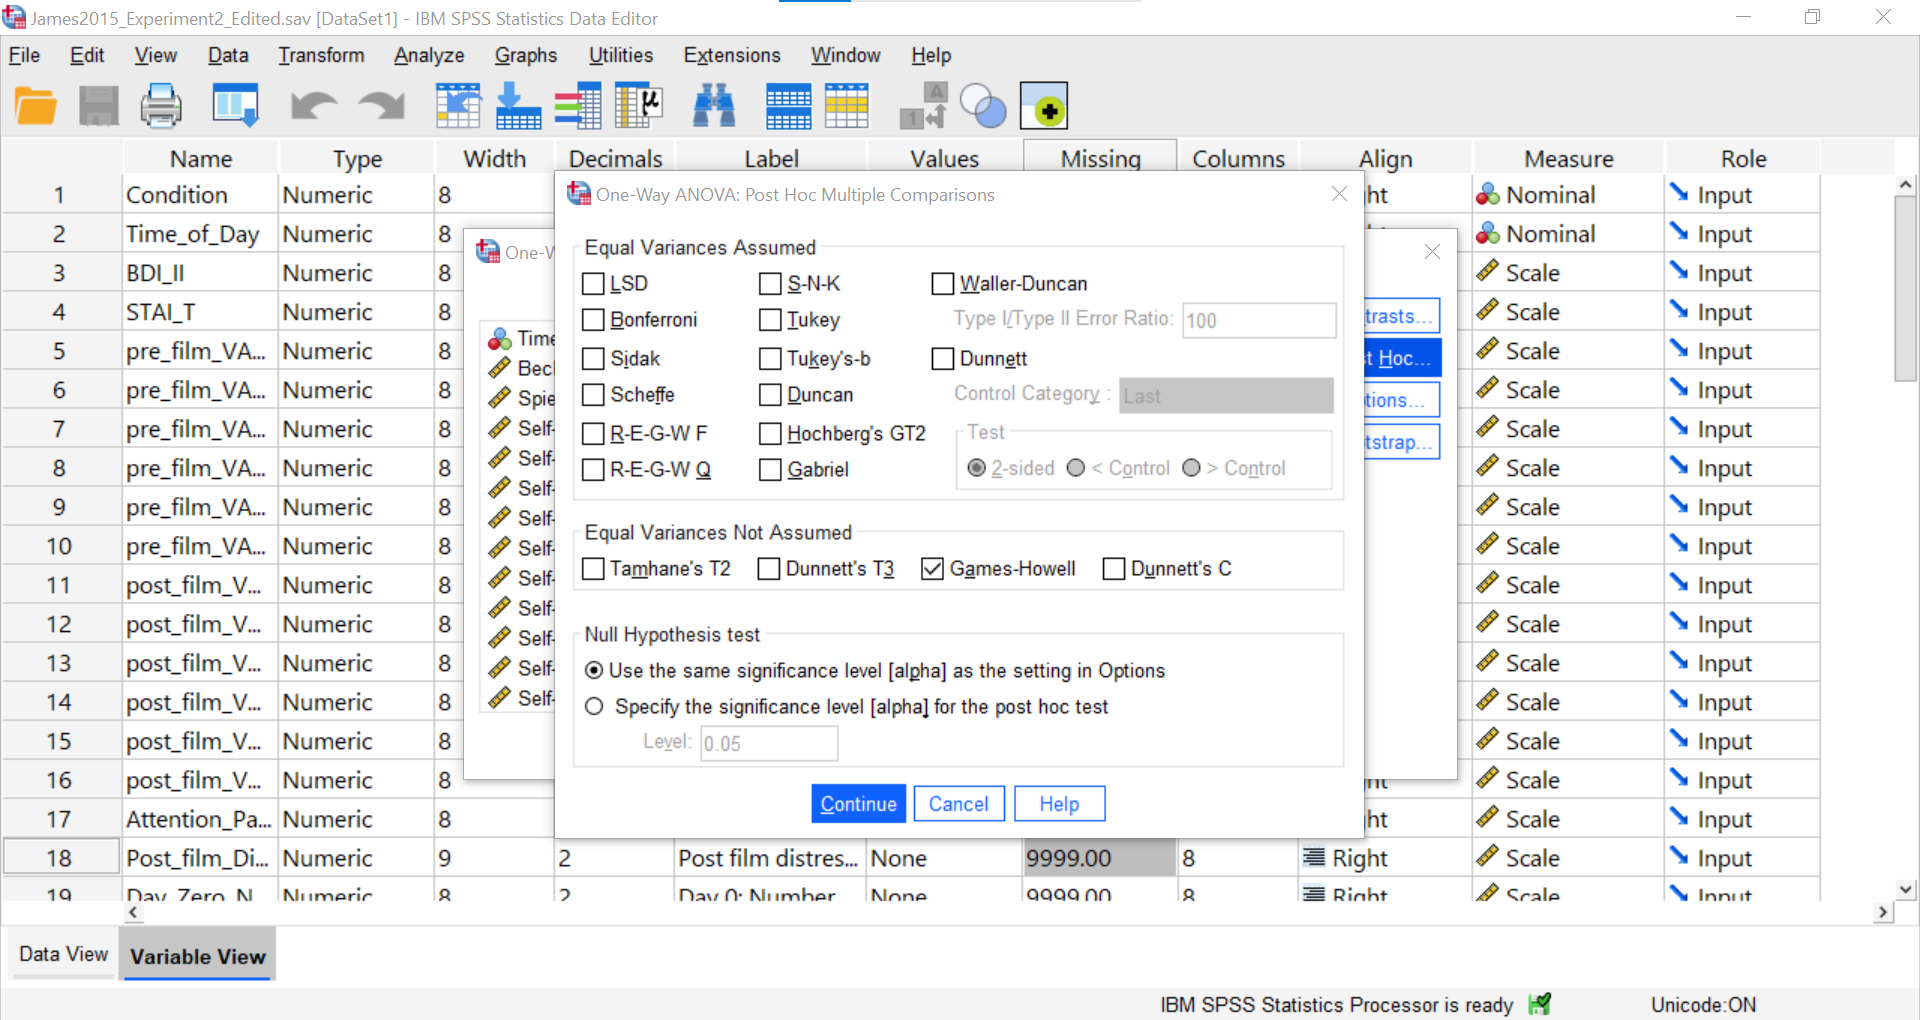Screen dimensions: 1920x1020
Task: Click the processor ready status icon
Action: (x=1540, y=1004)
